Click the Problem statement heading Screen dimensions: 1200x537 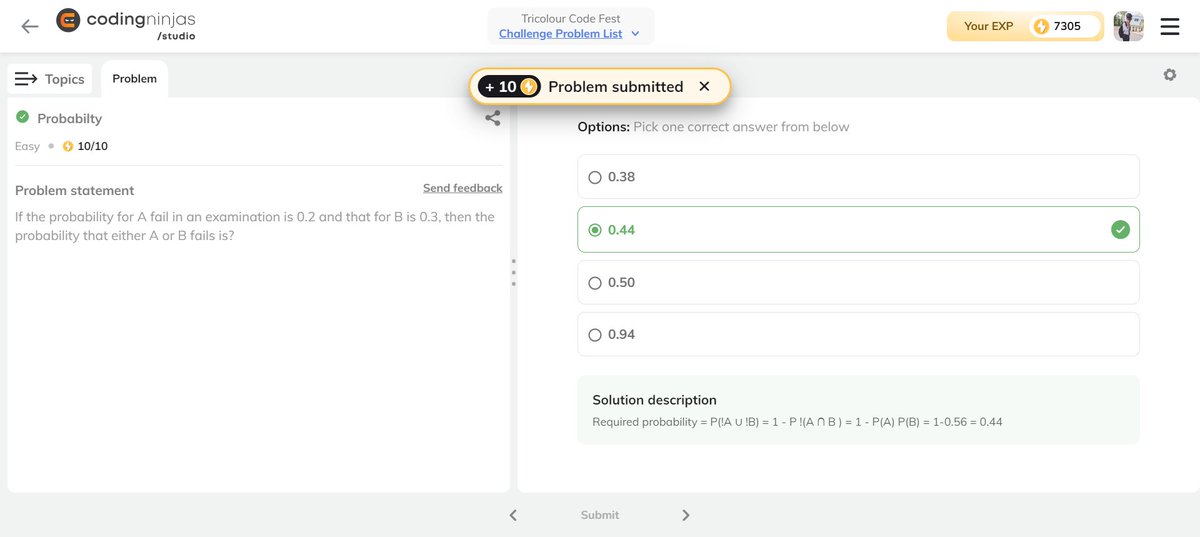click(x=74, y=190)
